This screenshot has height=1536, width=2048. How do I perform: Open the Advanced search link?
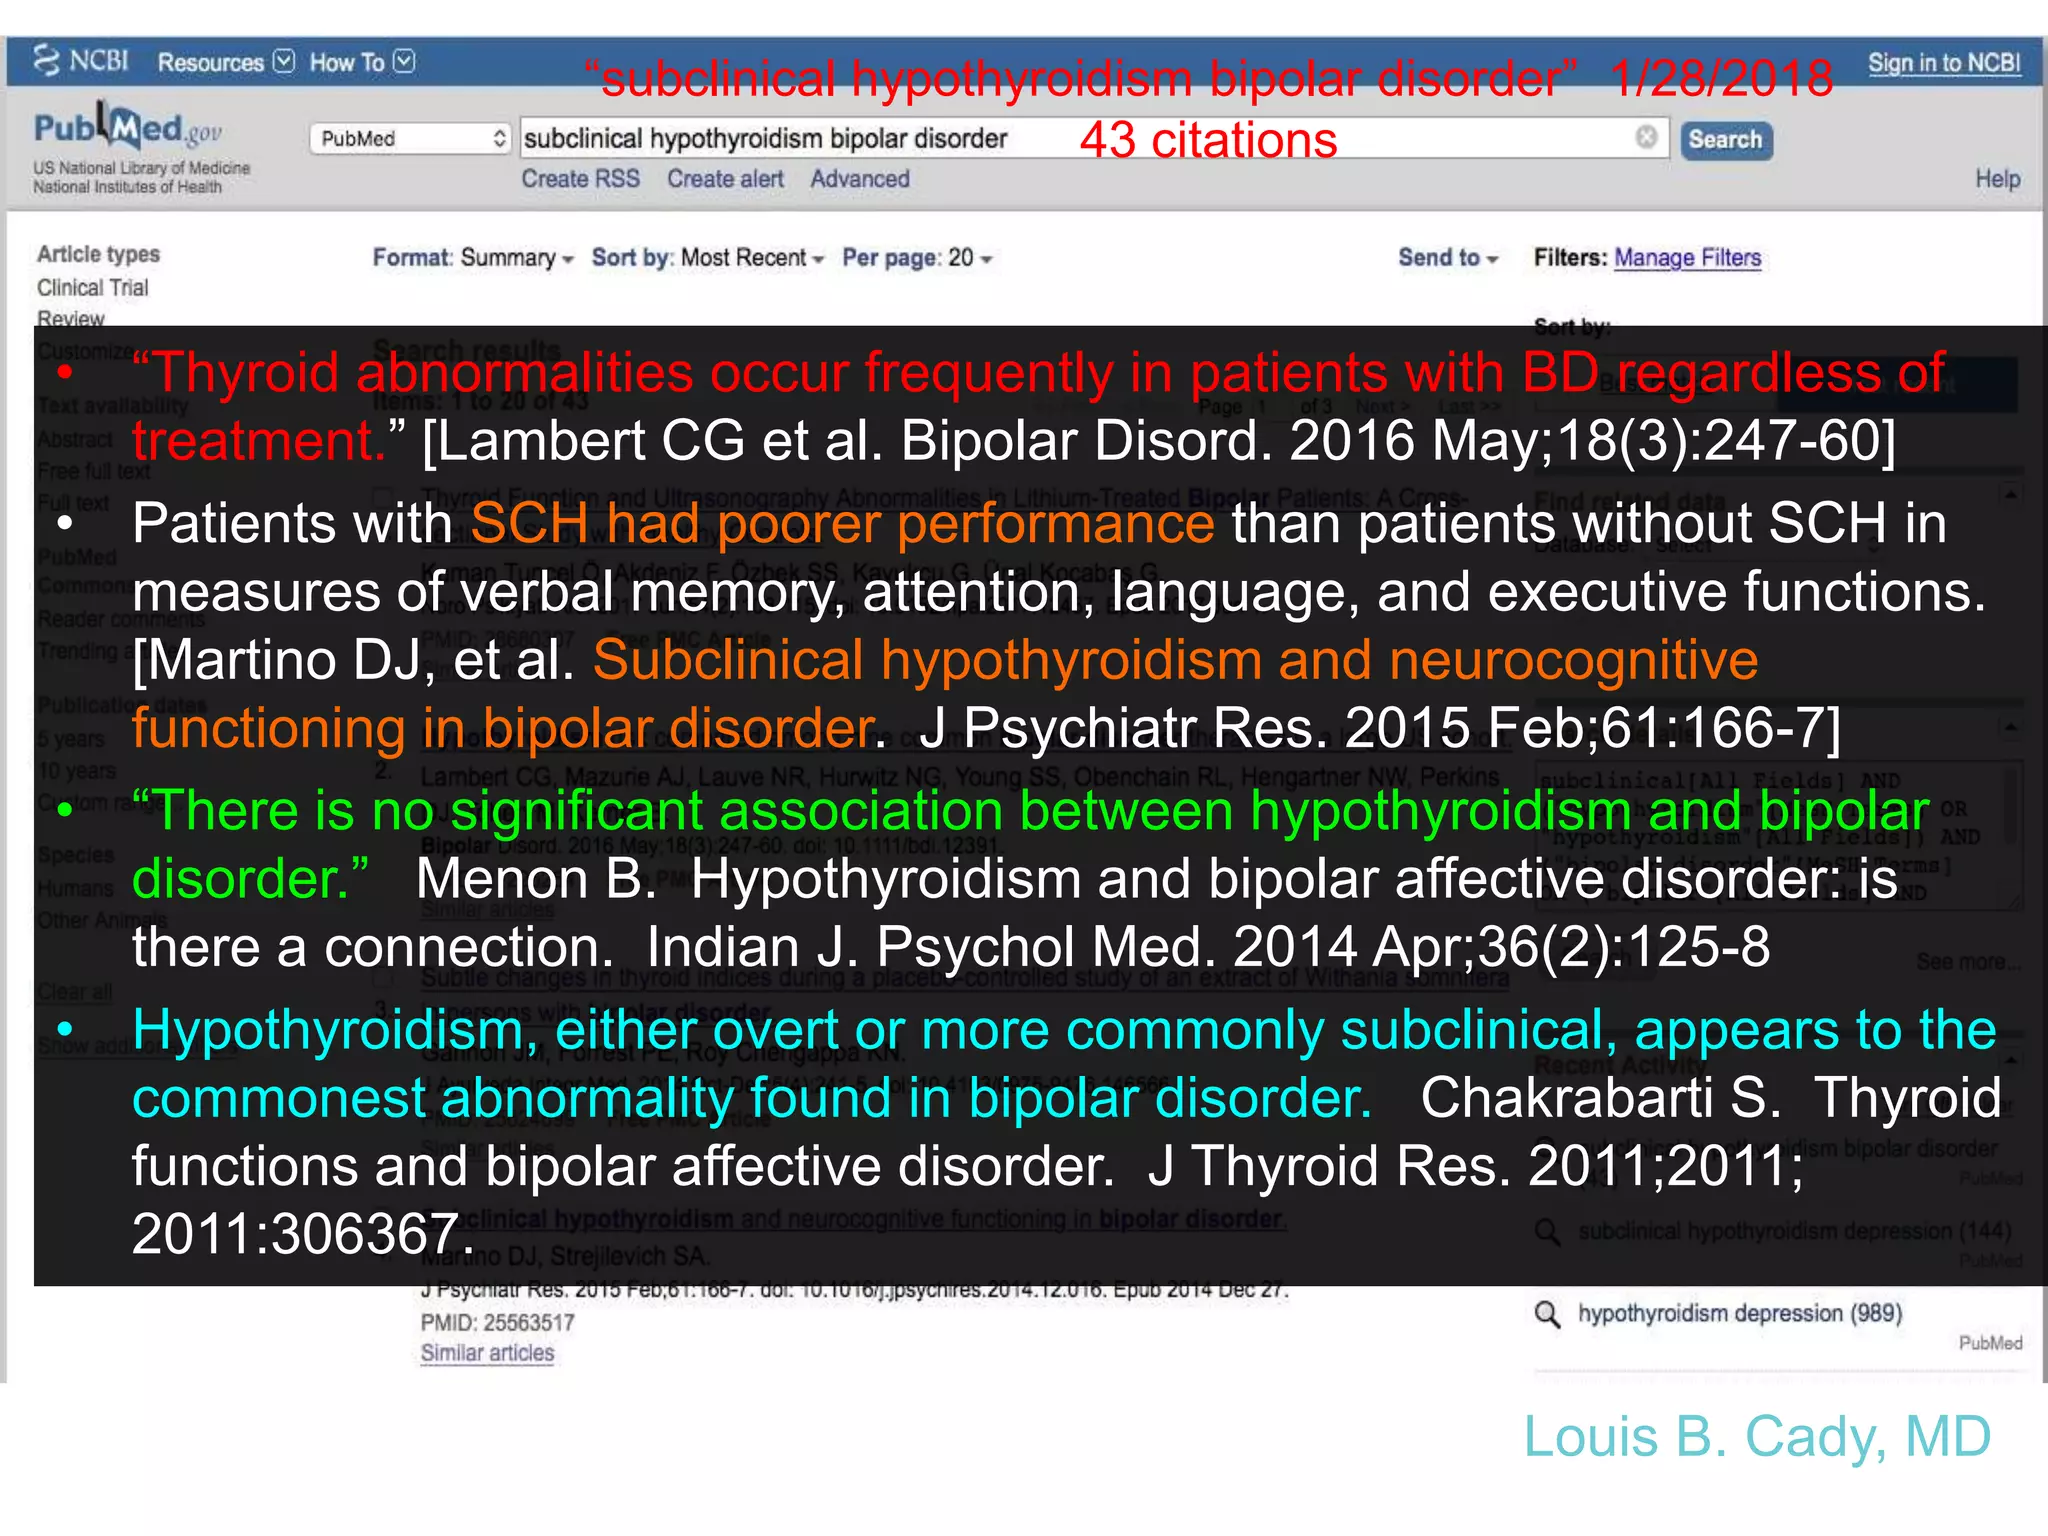tap(860, 179)
